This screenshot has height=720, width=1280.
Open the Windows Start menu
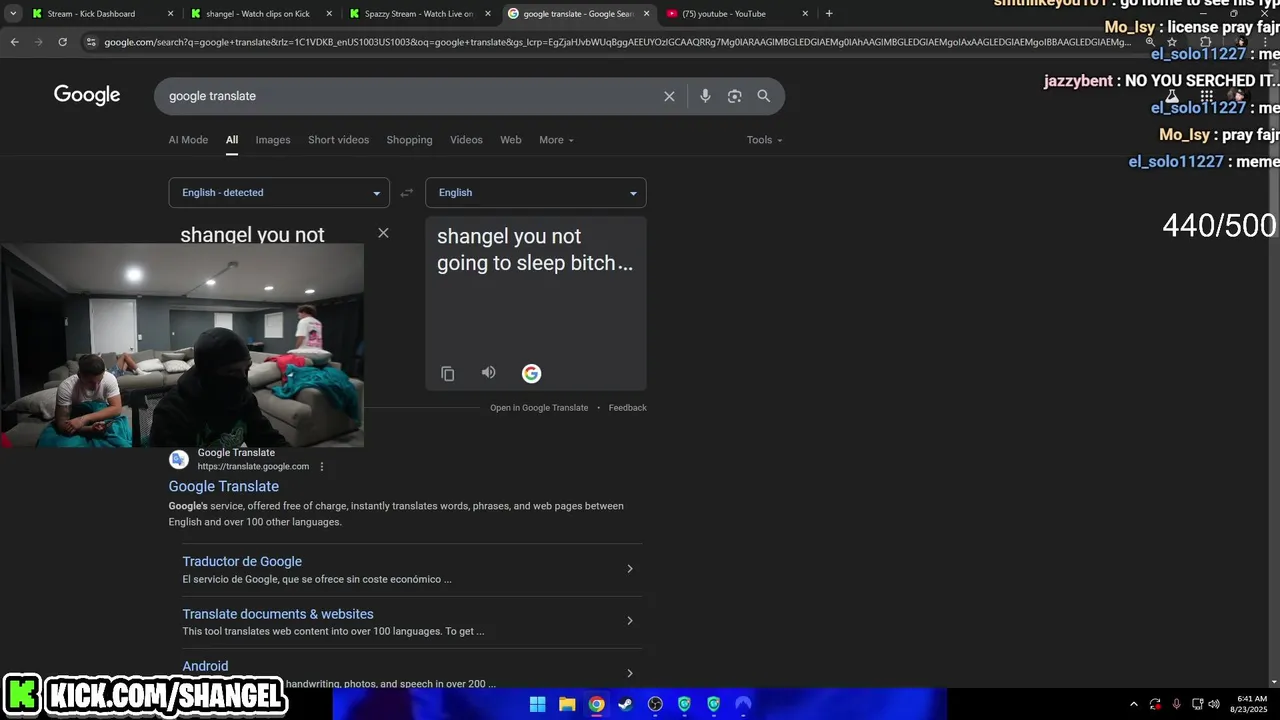tap(537, 704)
